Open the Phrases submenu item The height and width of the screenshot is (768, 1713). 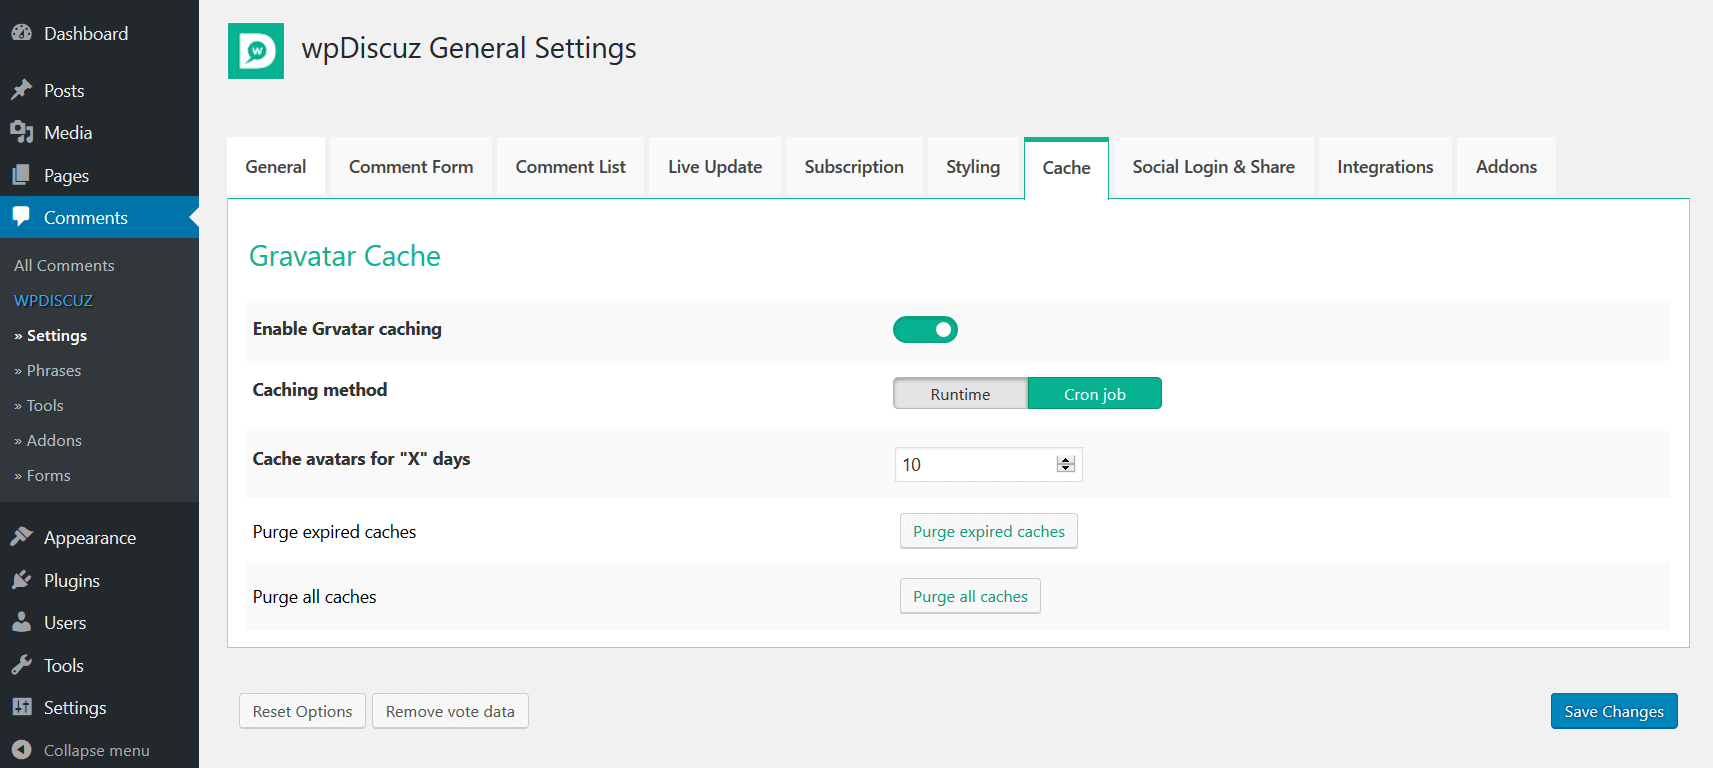54,371
